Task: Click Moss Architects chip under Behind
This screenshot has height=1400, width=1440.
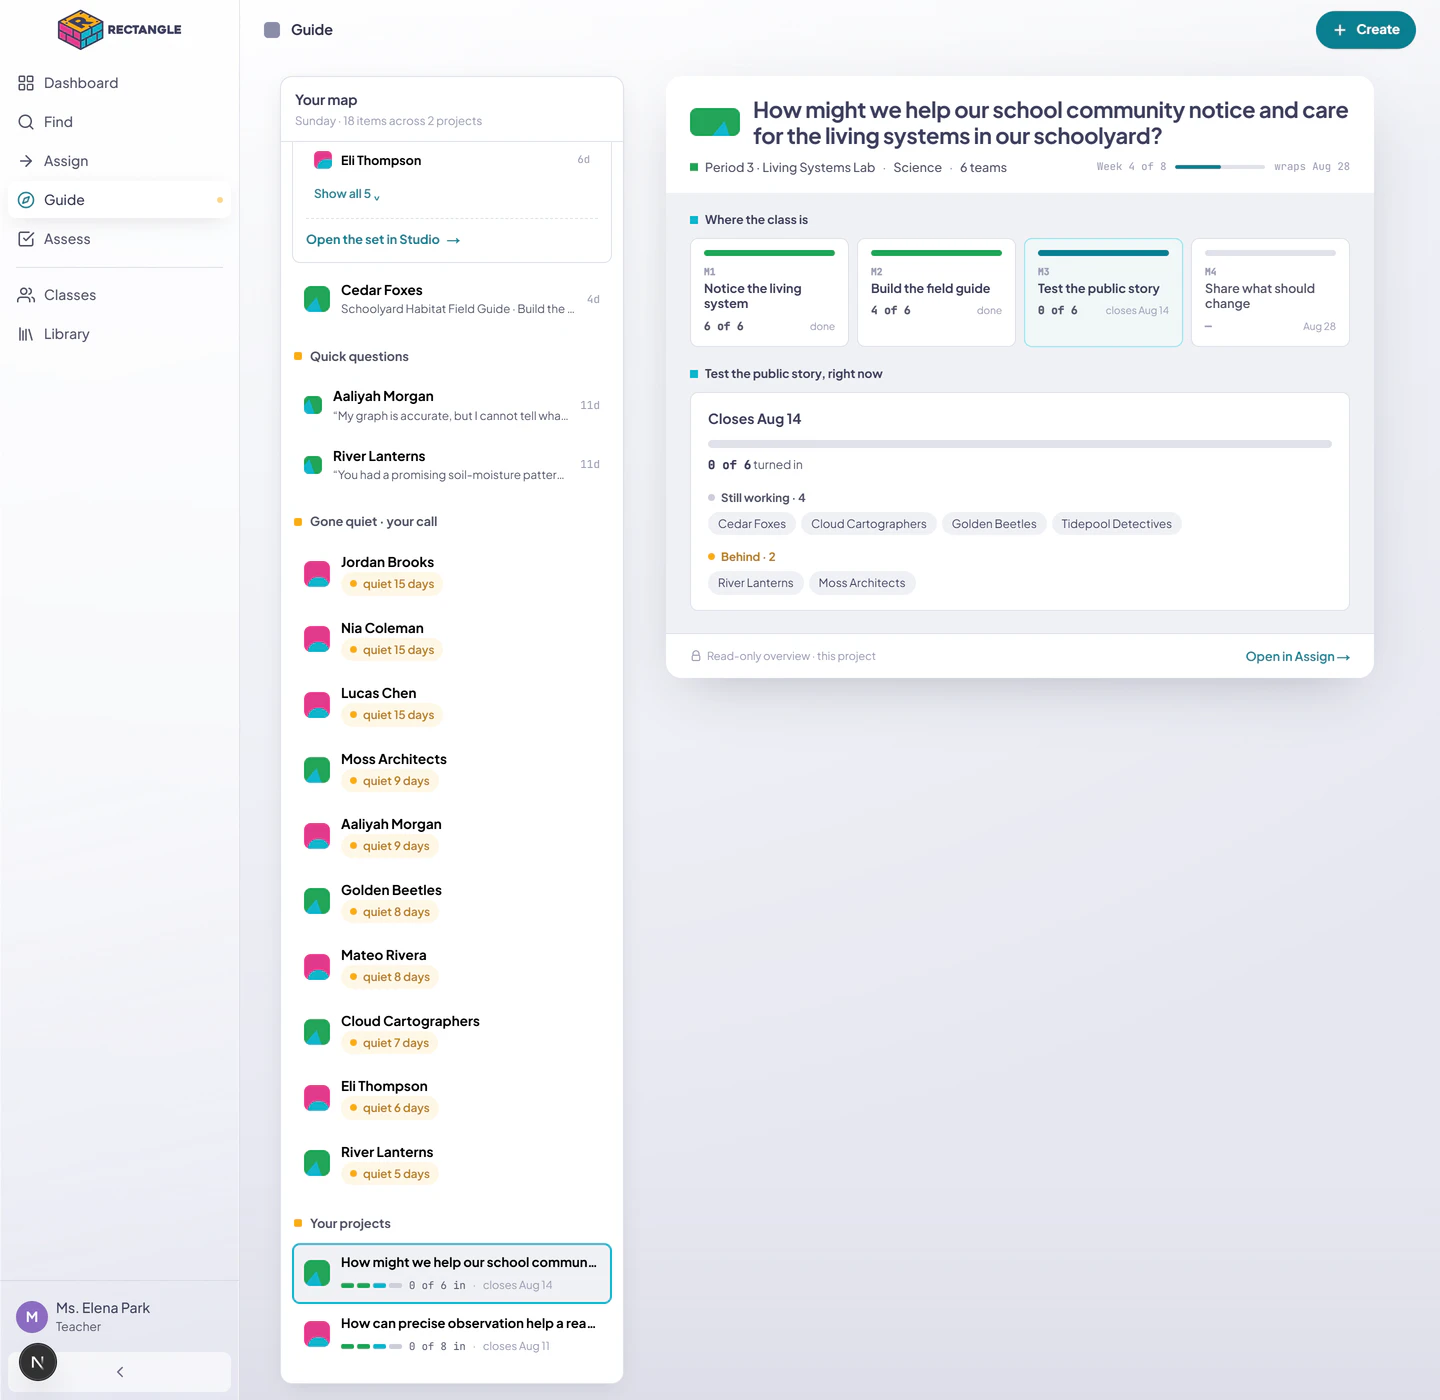Action: 862,583
